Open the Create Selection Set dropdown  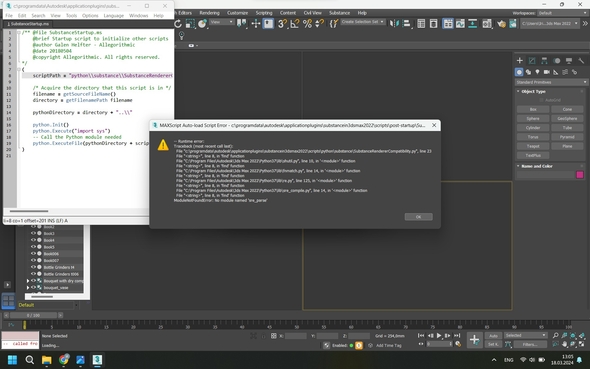tap(363, 22)
